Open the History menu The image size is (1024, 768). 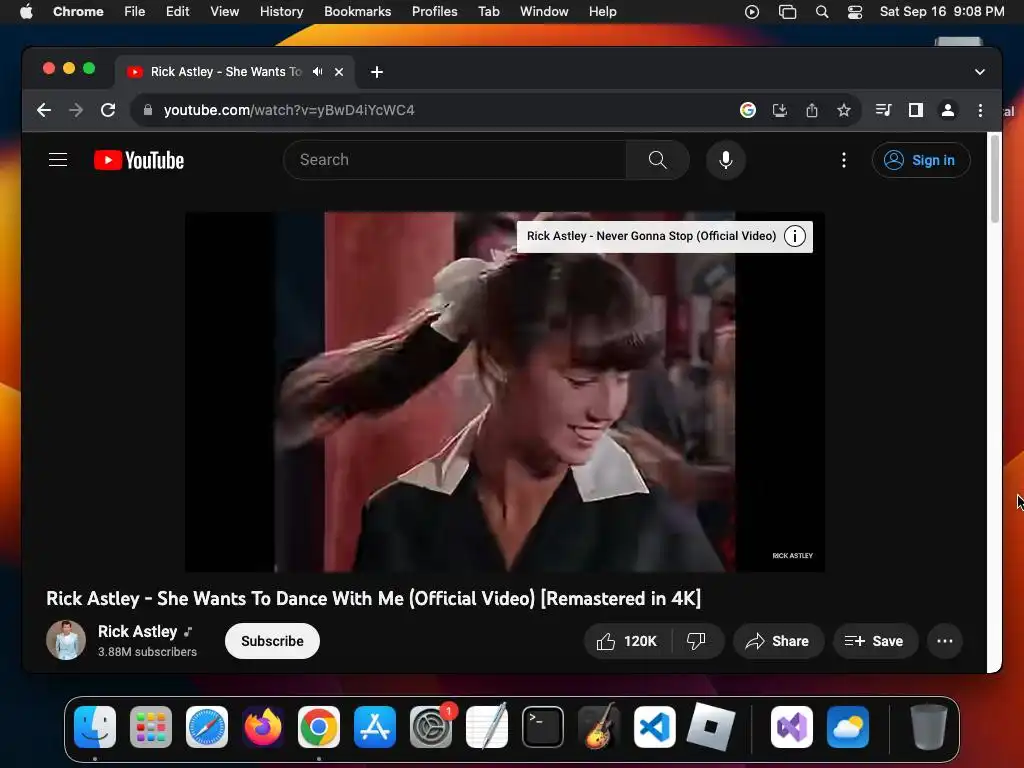click(281, 12)
